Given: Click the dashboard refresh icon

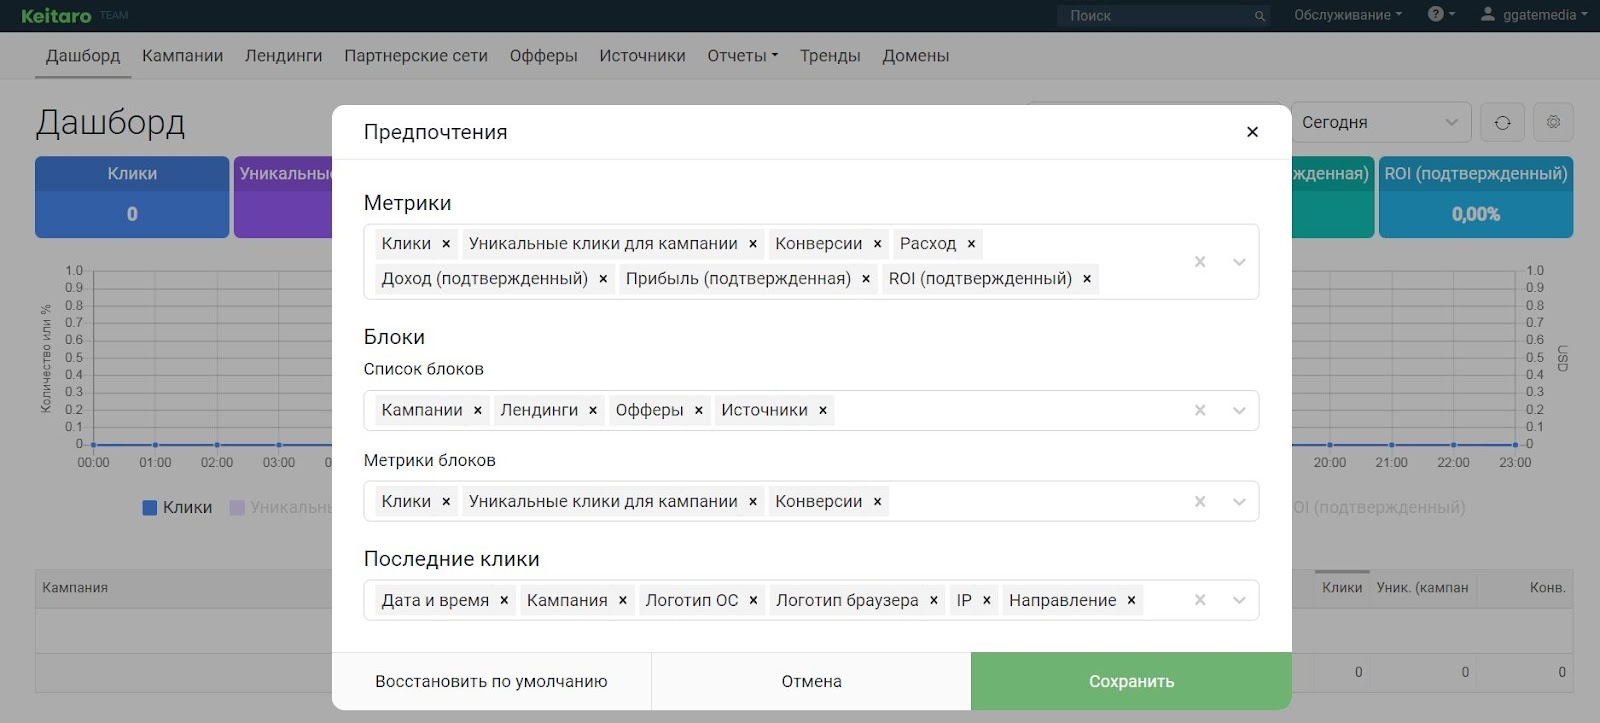Looking at the screenshot, I should [1502, 122].
